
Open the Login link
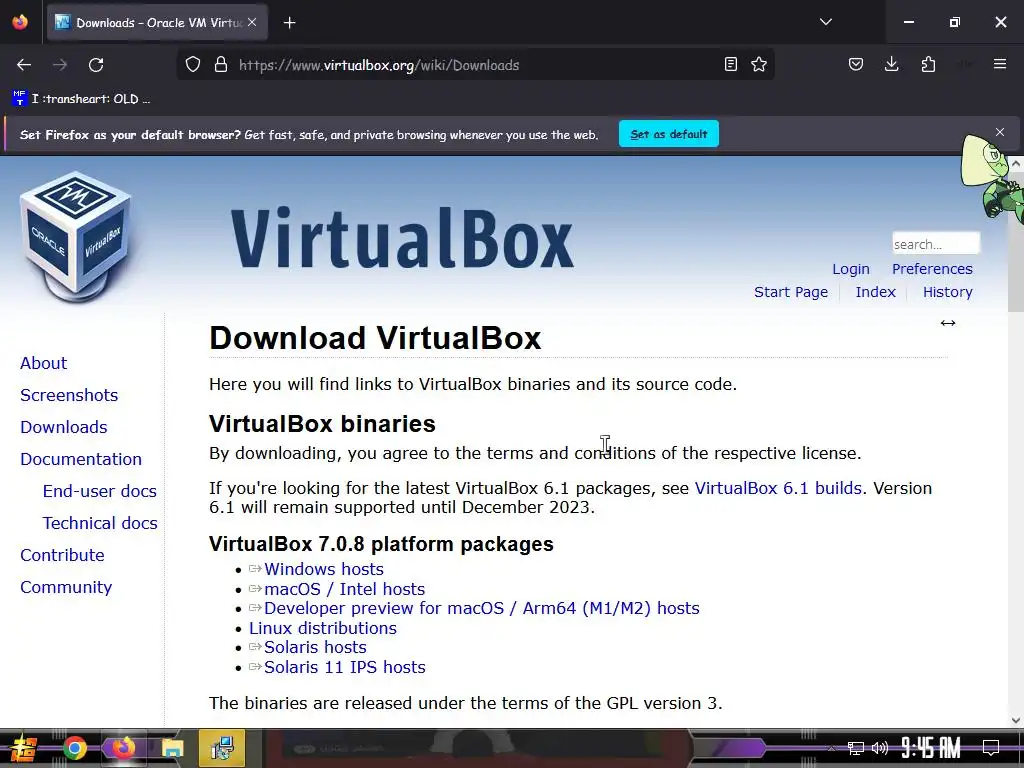click(x=851, y=269)
